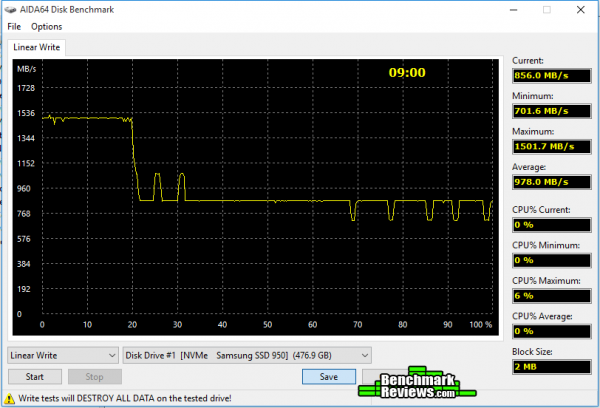Open the Options menu
Viewport: 600px width, 408px height.
tap(46, 26)
